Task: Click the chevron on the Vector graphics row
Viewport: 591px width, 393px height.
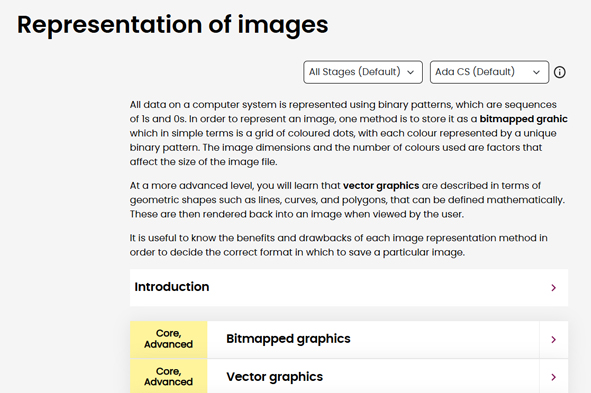Action: 553,377
